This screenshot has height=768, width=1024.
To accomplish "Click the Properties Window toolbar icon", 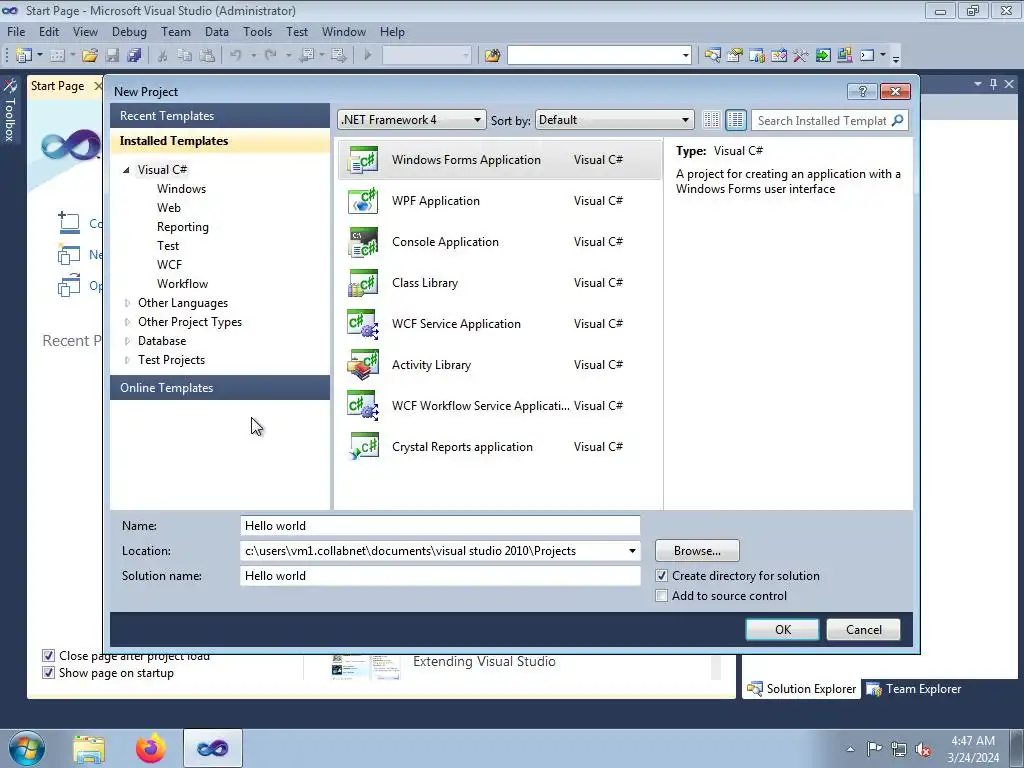I will (x=735, y=56).
